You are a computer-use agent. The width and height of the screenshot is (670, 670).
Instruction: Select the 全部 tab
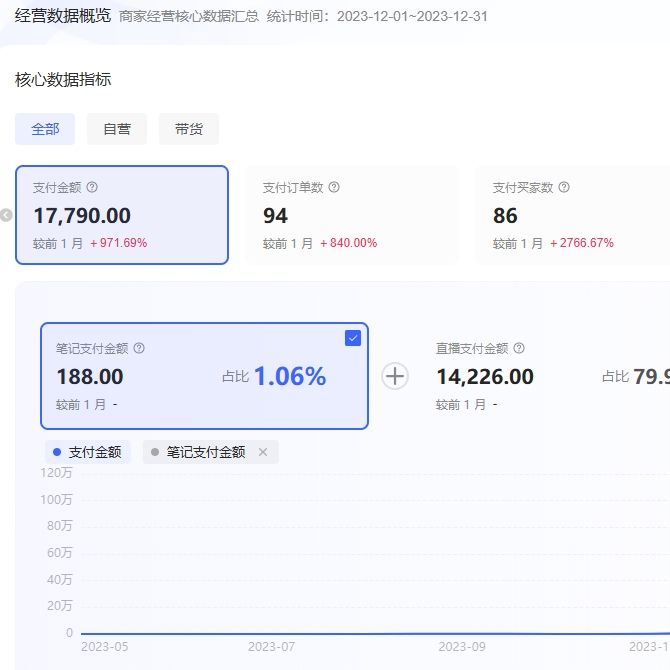(x=45, y=129)
